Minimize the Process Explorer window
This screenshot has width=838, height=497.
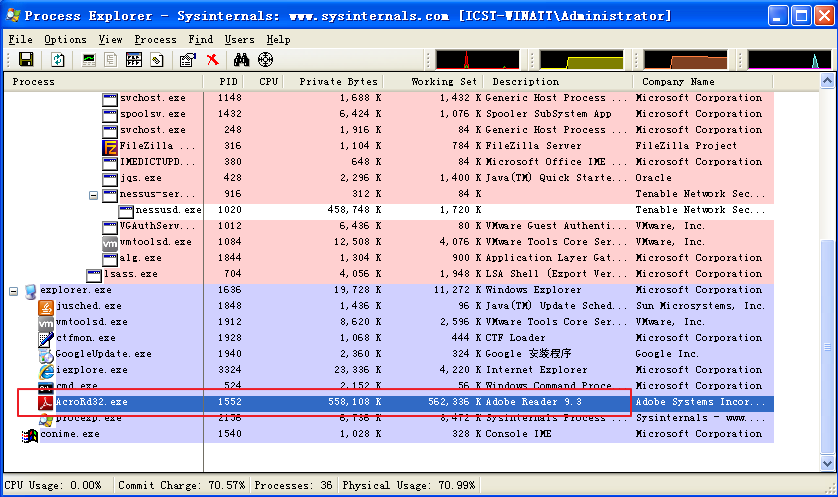click(778, 16)
